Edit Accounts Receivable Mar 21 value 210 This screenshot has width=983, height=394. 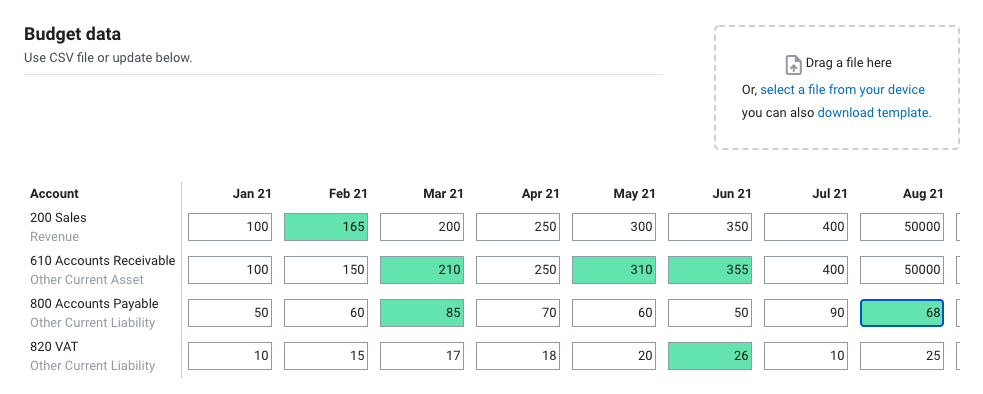(x=422, y=270)
